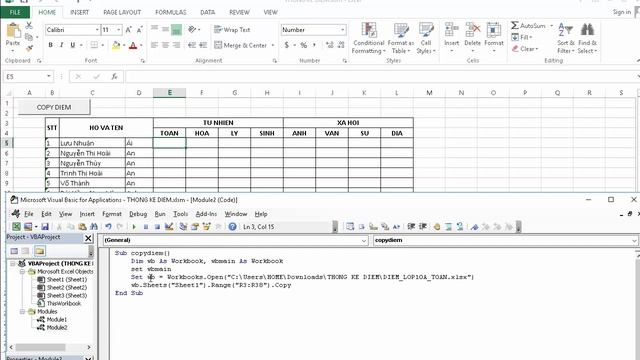Click the Excel Paste clipboard icon
640x360 pixels.
tap(13, 31)
